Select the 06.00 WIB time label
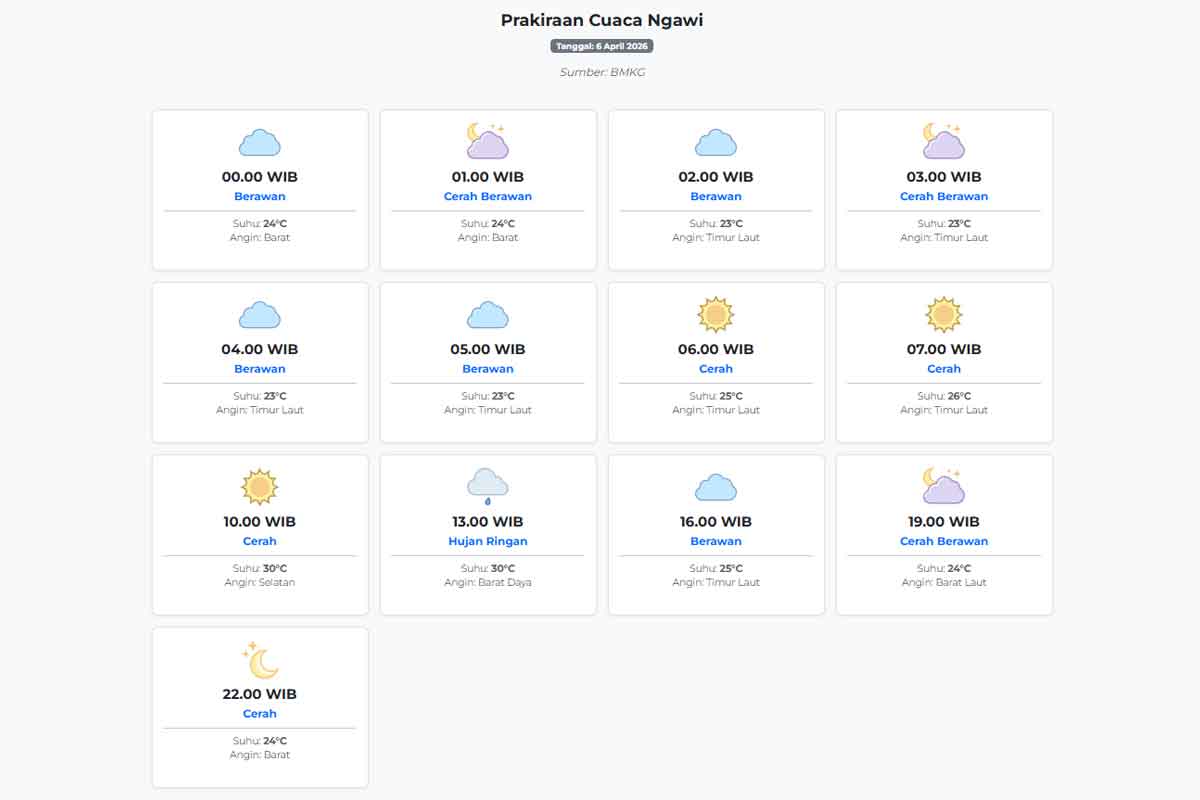This screenshot has width=1200, height=800. click(x=716, y=349)
